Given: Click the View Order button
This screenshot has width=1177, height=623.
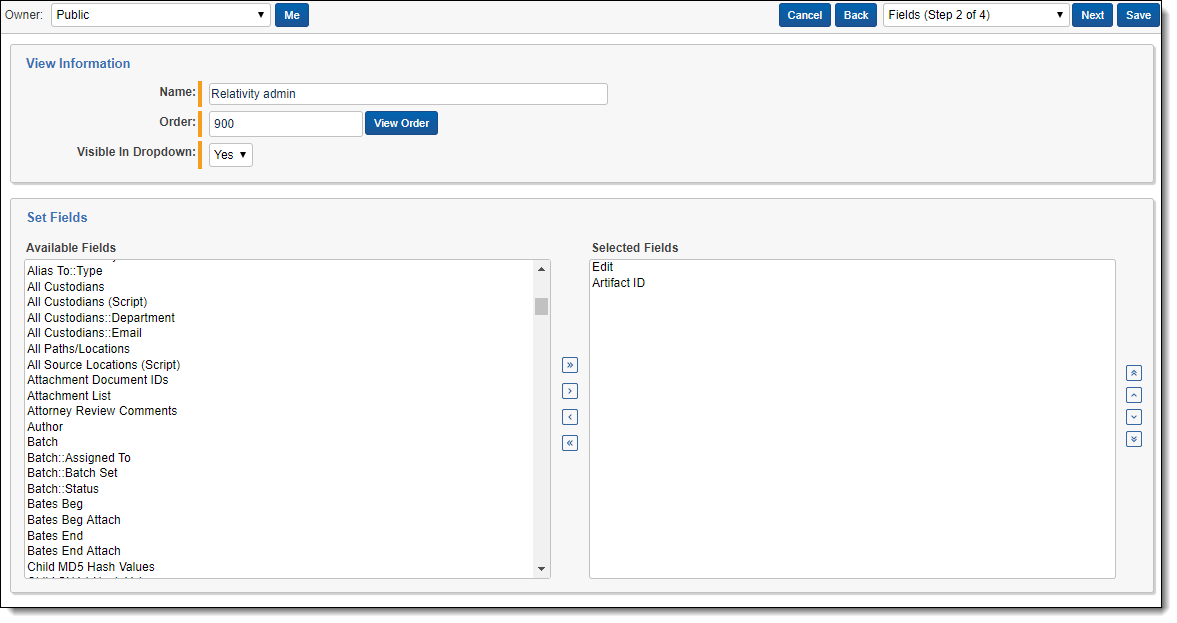Looking at the screenshot, I should pyautogui.click(x=401, y=123).
